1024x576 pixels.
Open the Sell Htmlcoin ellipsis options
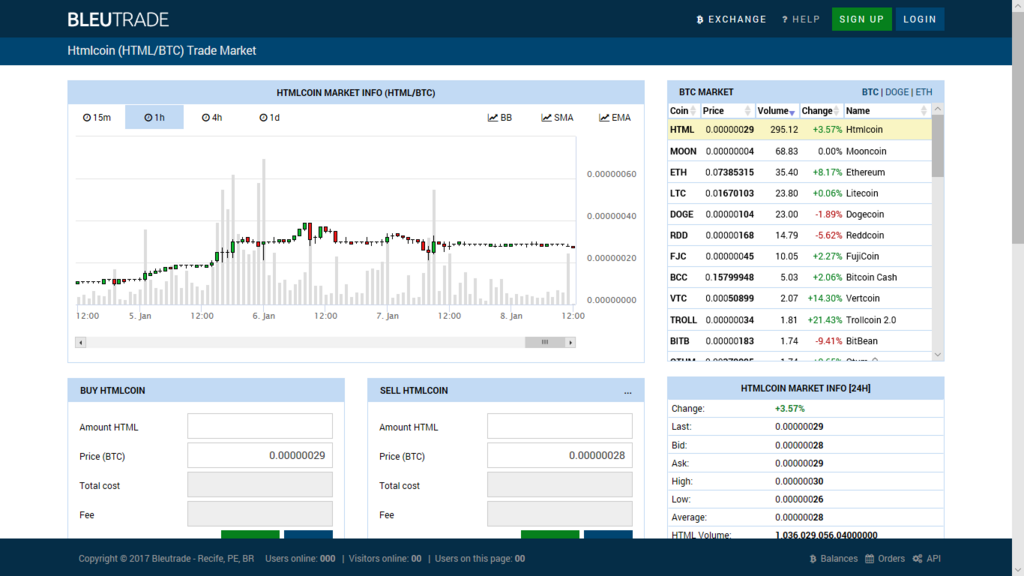coord(628,391)
